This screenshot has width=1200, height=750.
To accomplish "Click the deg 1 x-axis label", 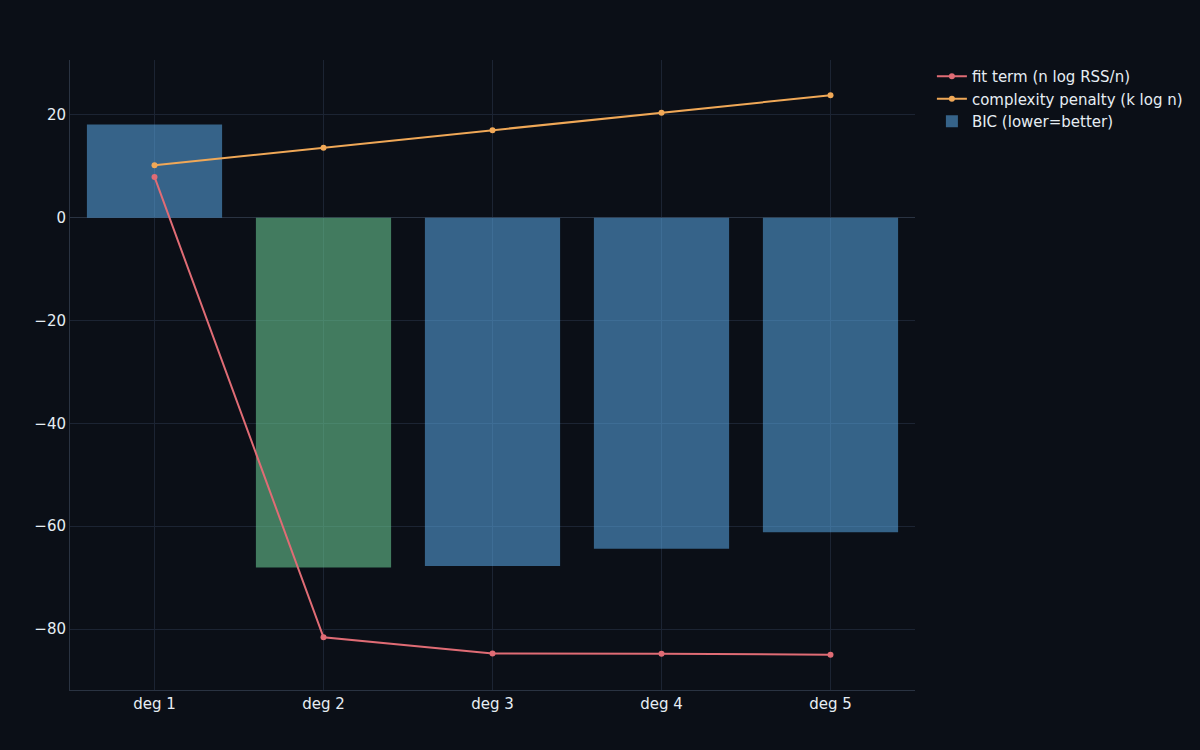I will [x=154, y=704].
